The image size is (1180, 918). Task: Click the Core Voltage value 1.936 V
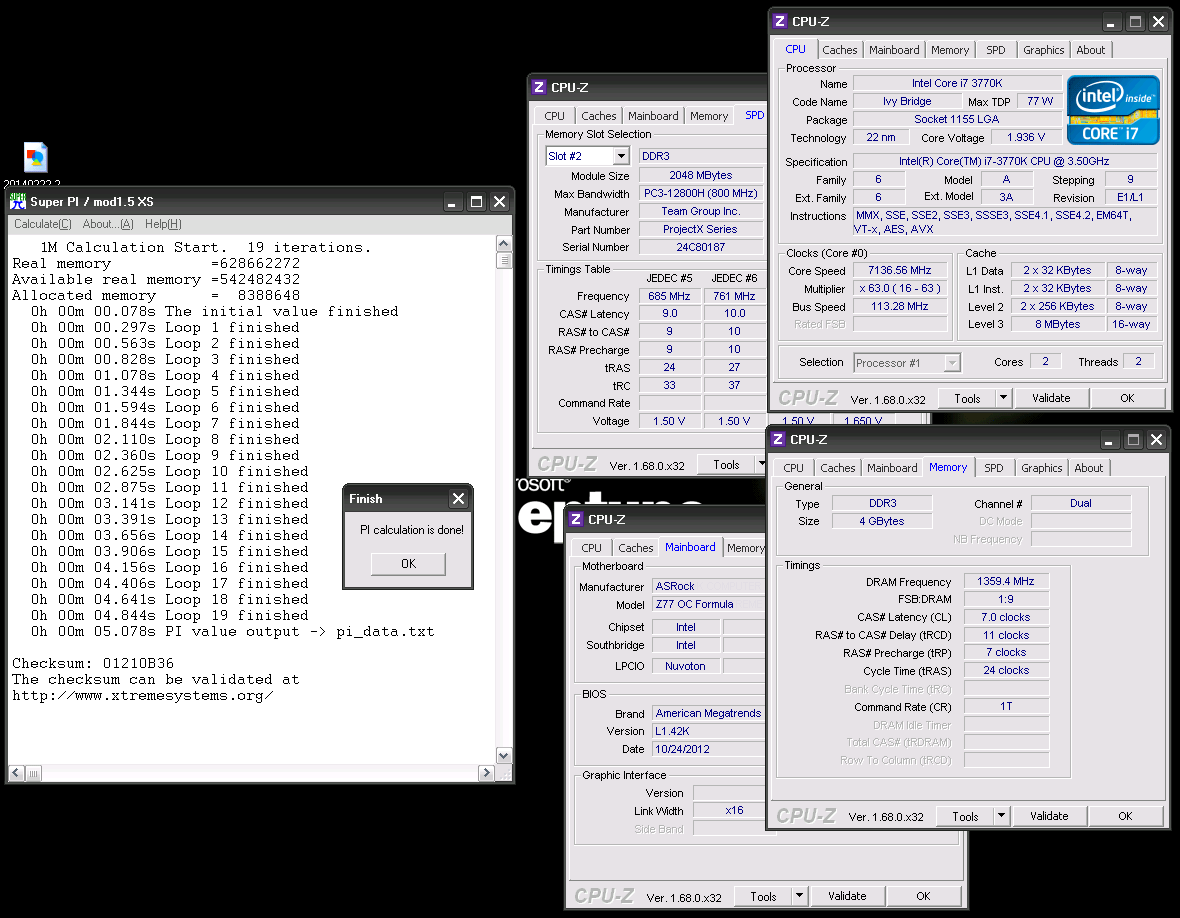click(1026, 138)
